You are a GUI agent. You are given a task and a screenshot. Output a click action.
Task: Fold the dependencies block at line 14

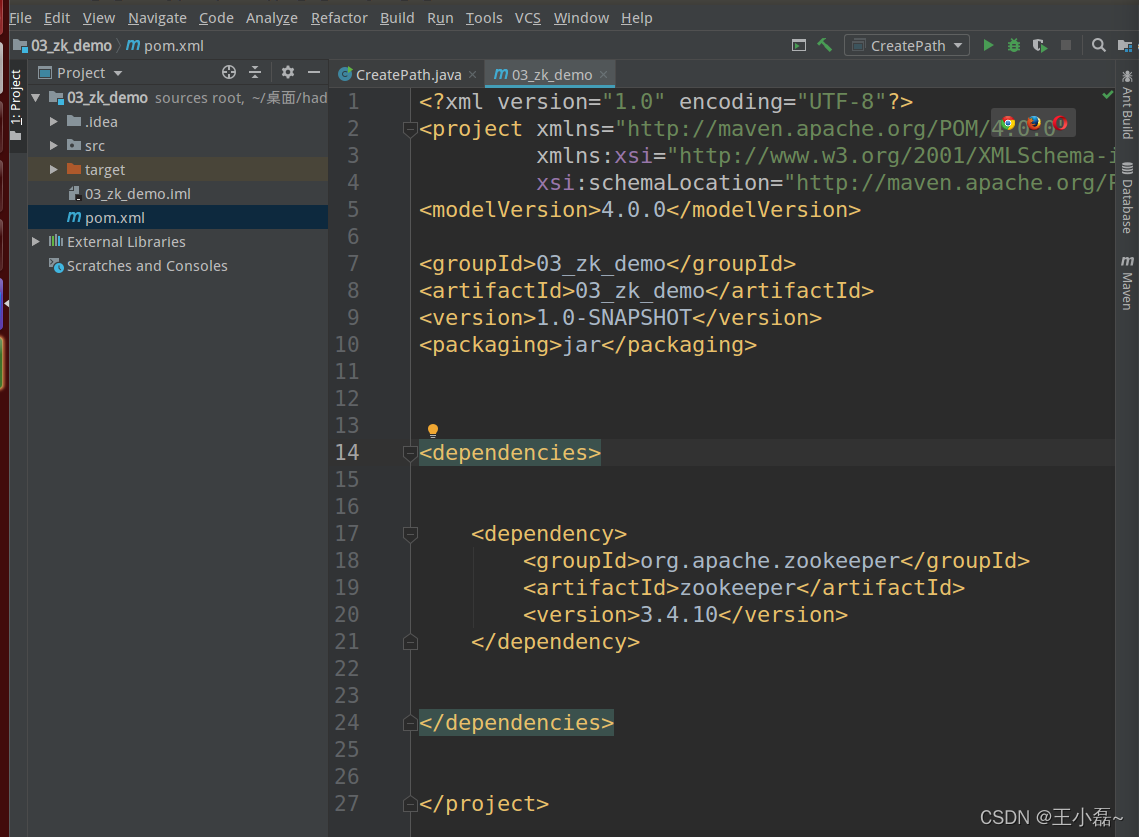pos(410,453)
